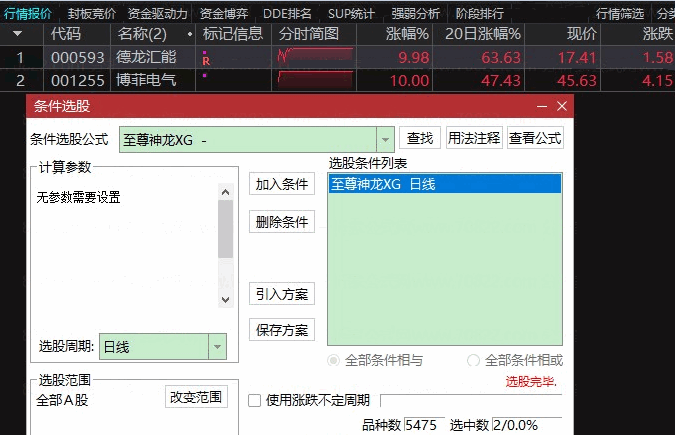Click 20-day gain value 47.43

(x=501, y=81)
